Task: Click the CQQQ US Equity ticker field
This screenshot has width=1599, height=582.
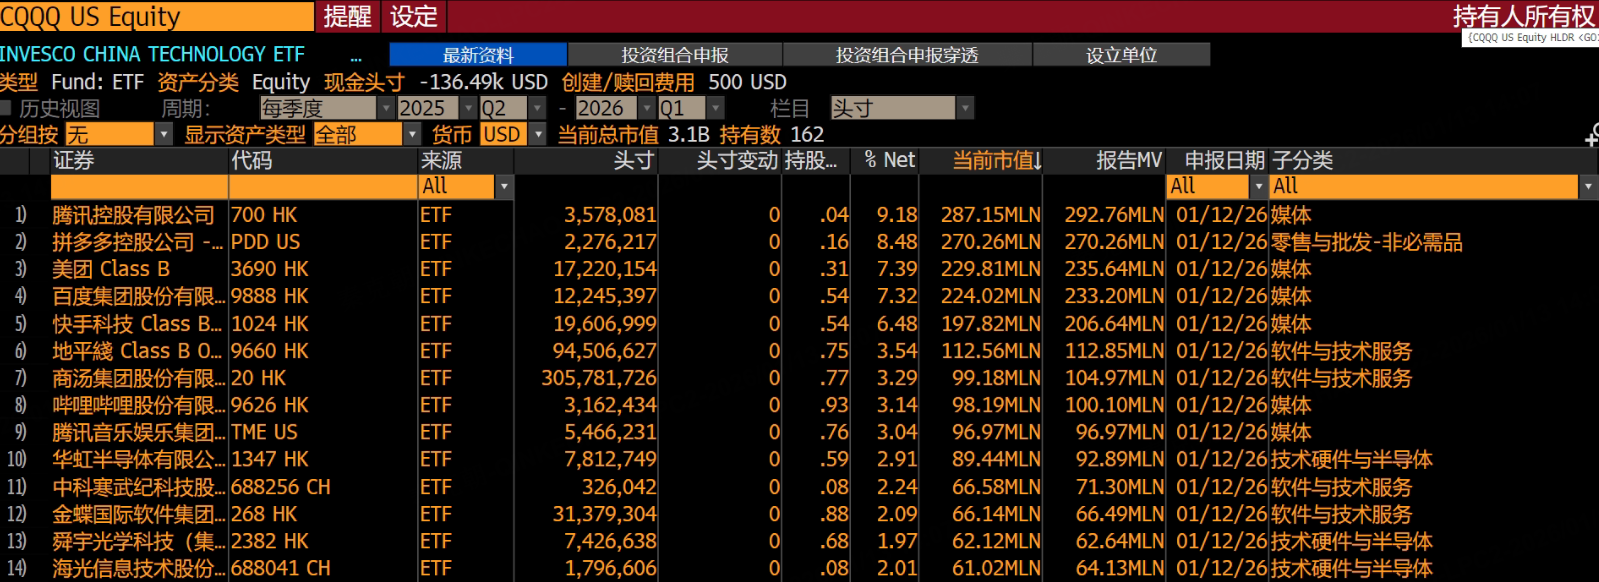Action: pyautogui.click(x=156, y=16)
